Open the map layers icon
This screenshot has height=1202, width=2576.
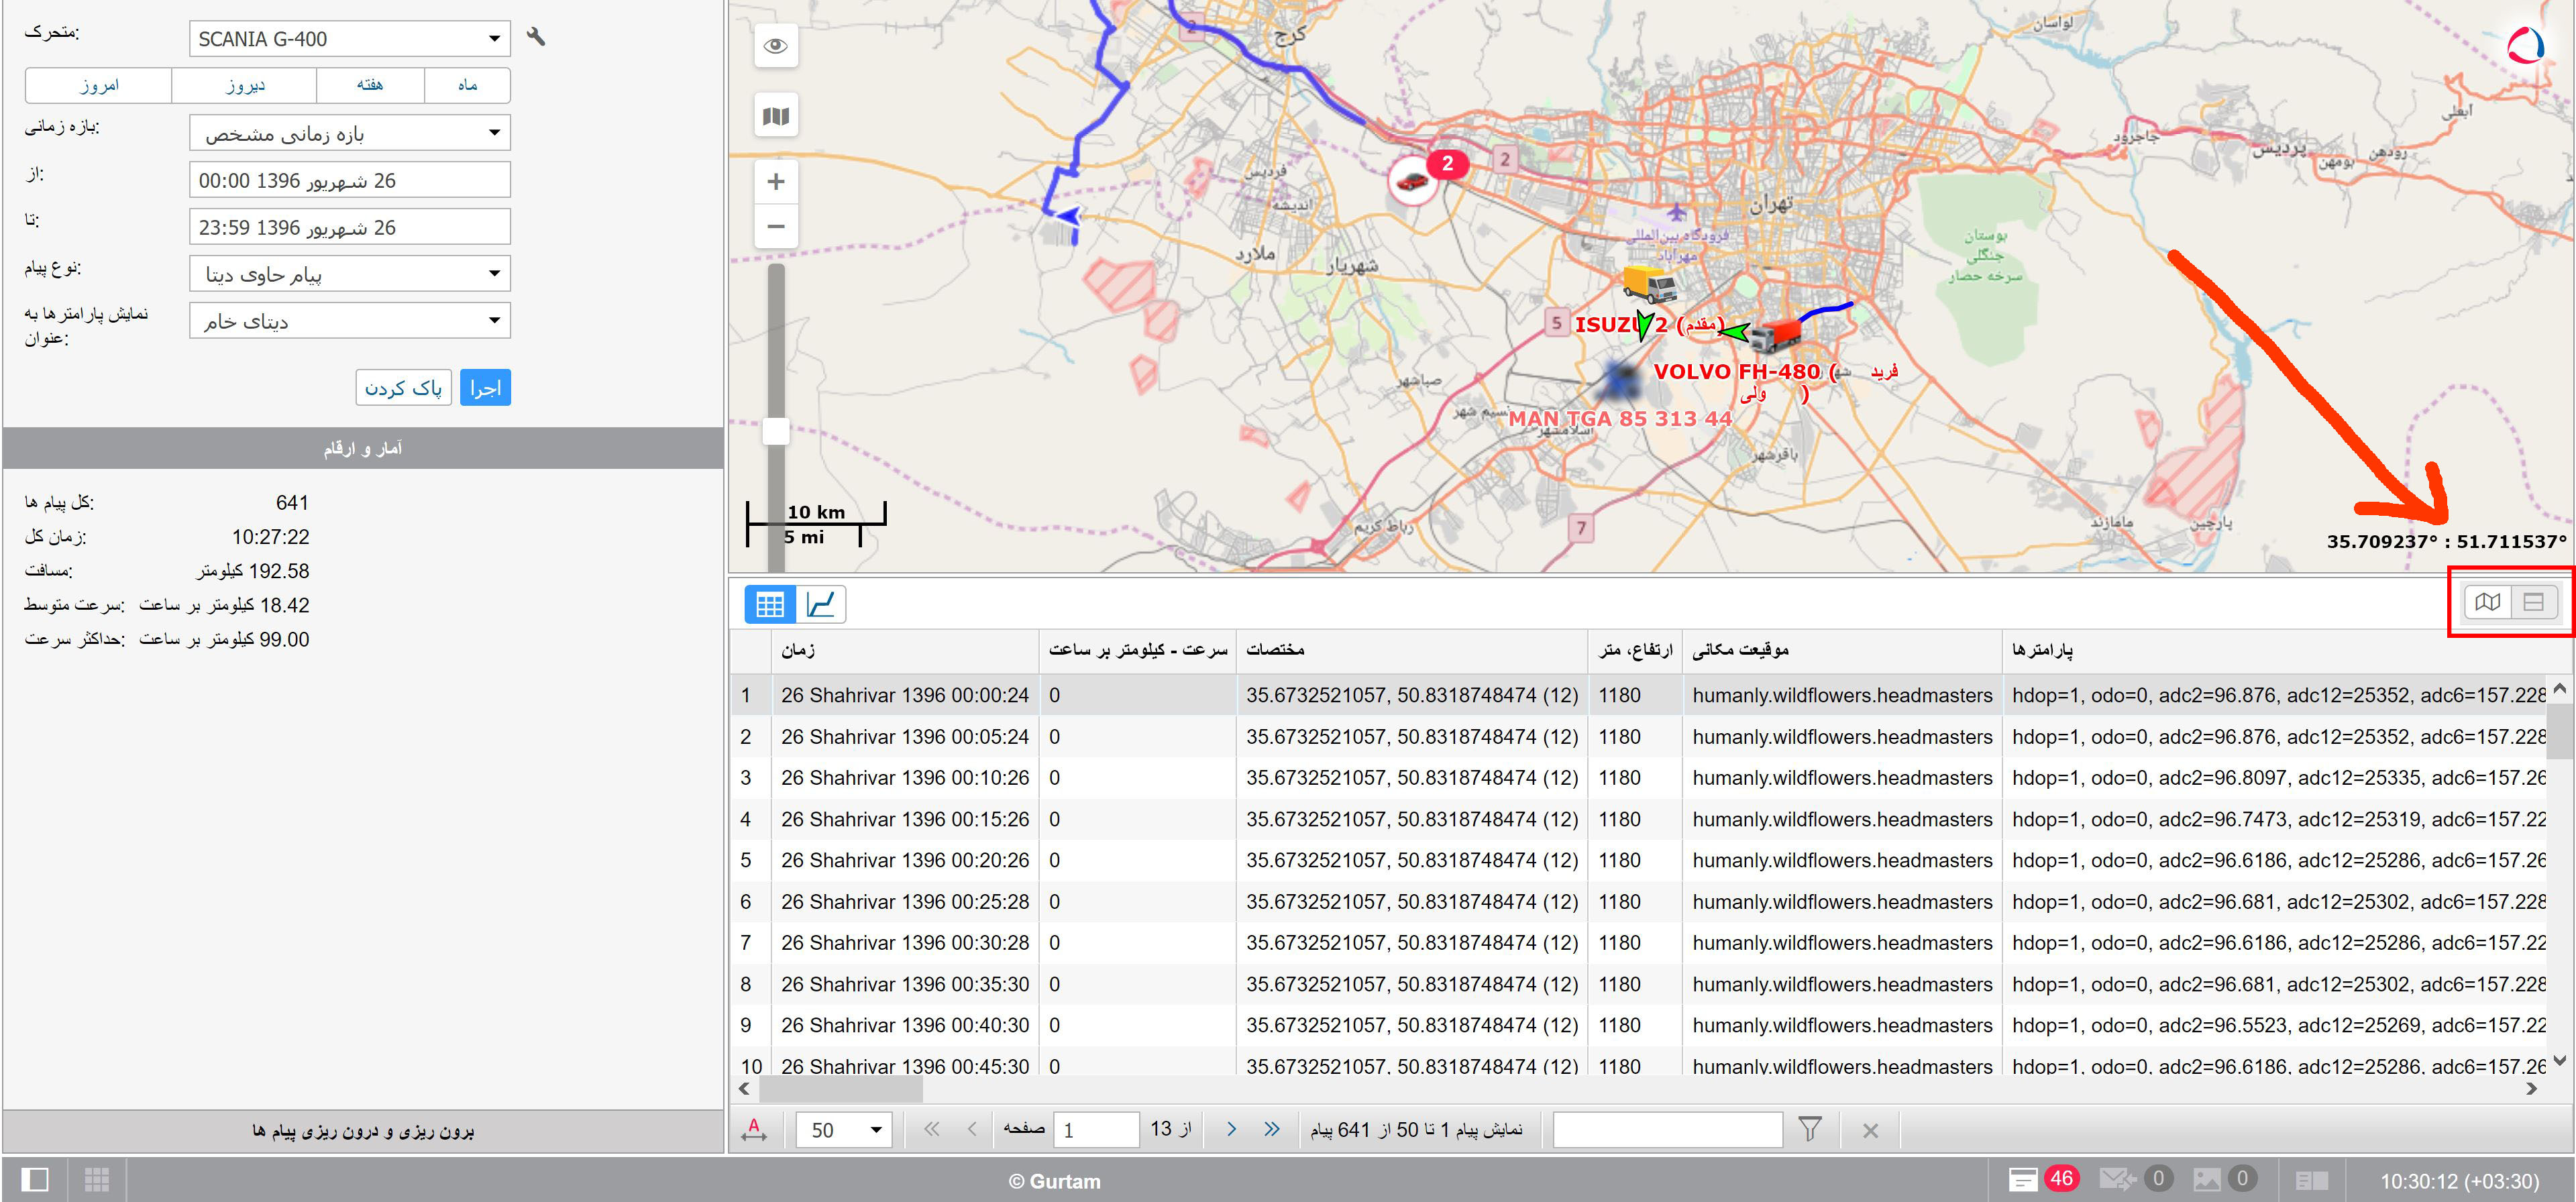pyautogui.click(x=775, y=116)
